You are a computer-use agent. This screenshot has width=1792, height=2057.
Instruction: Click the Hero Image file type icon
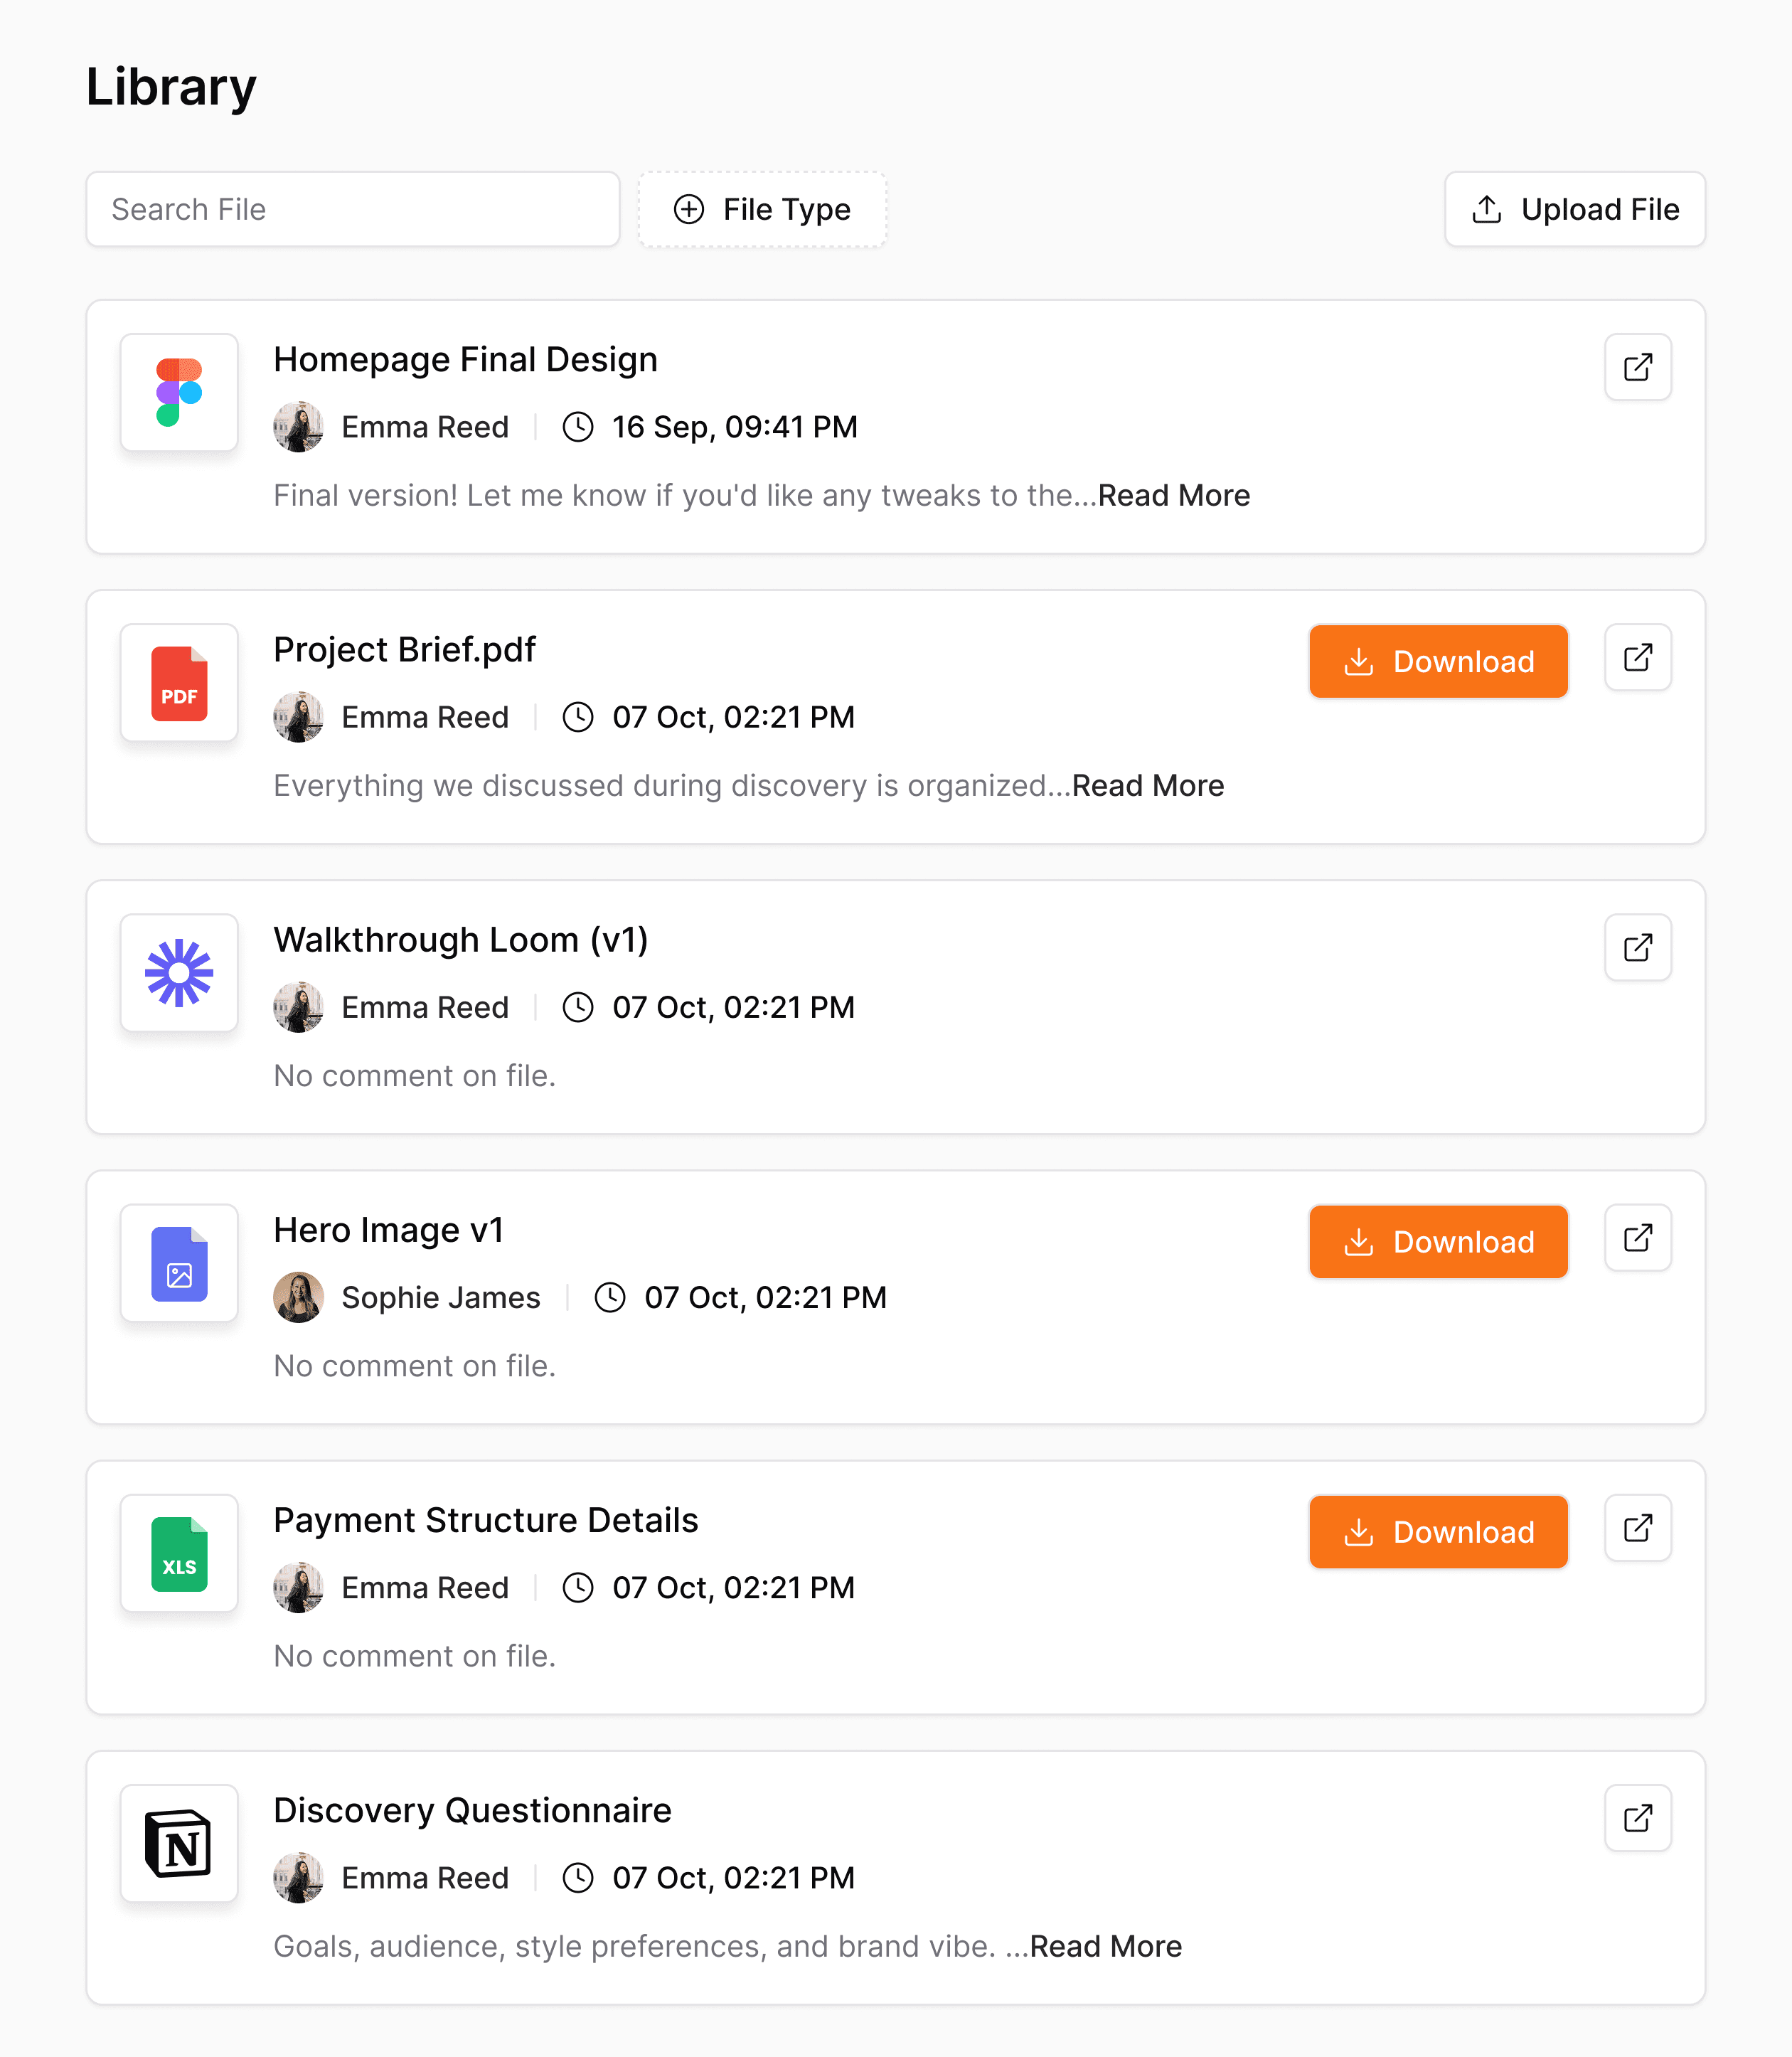(x=179, y=1263)
